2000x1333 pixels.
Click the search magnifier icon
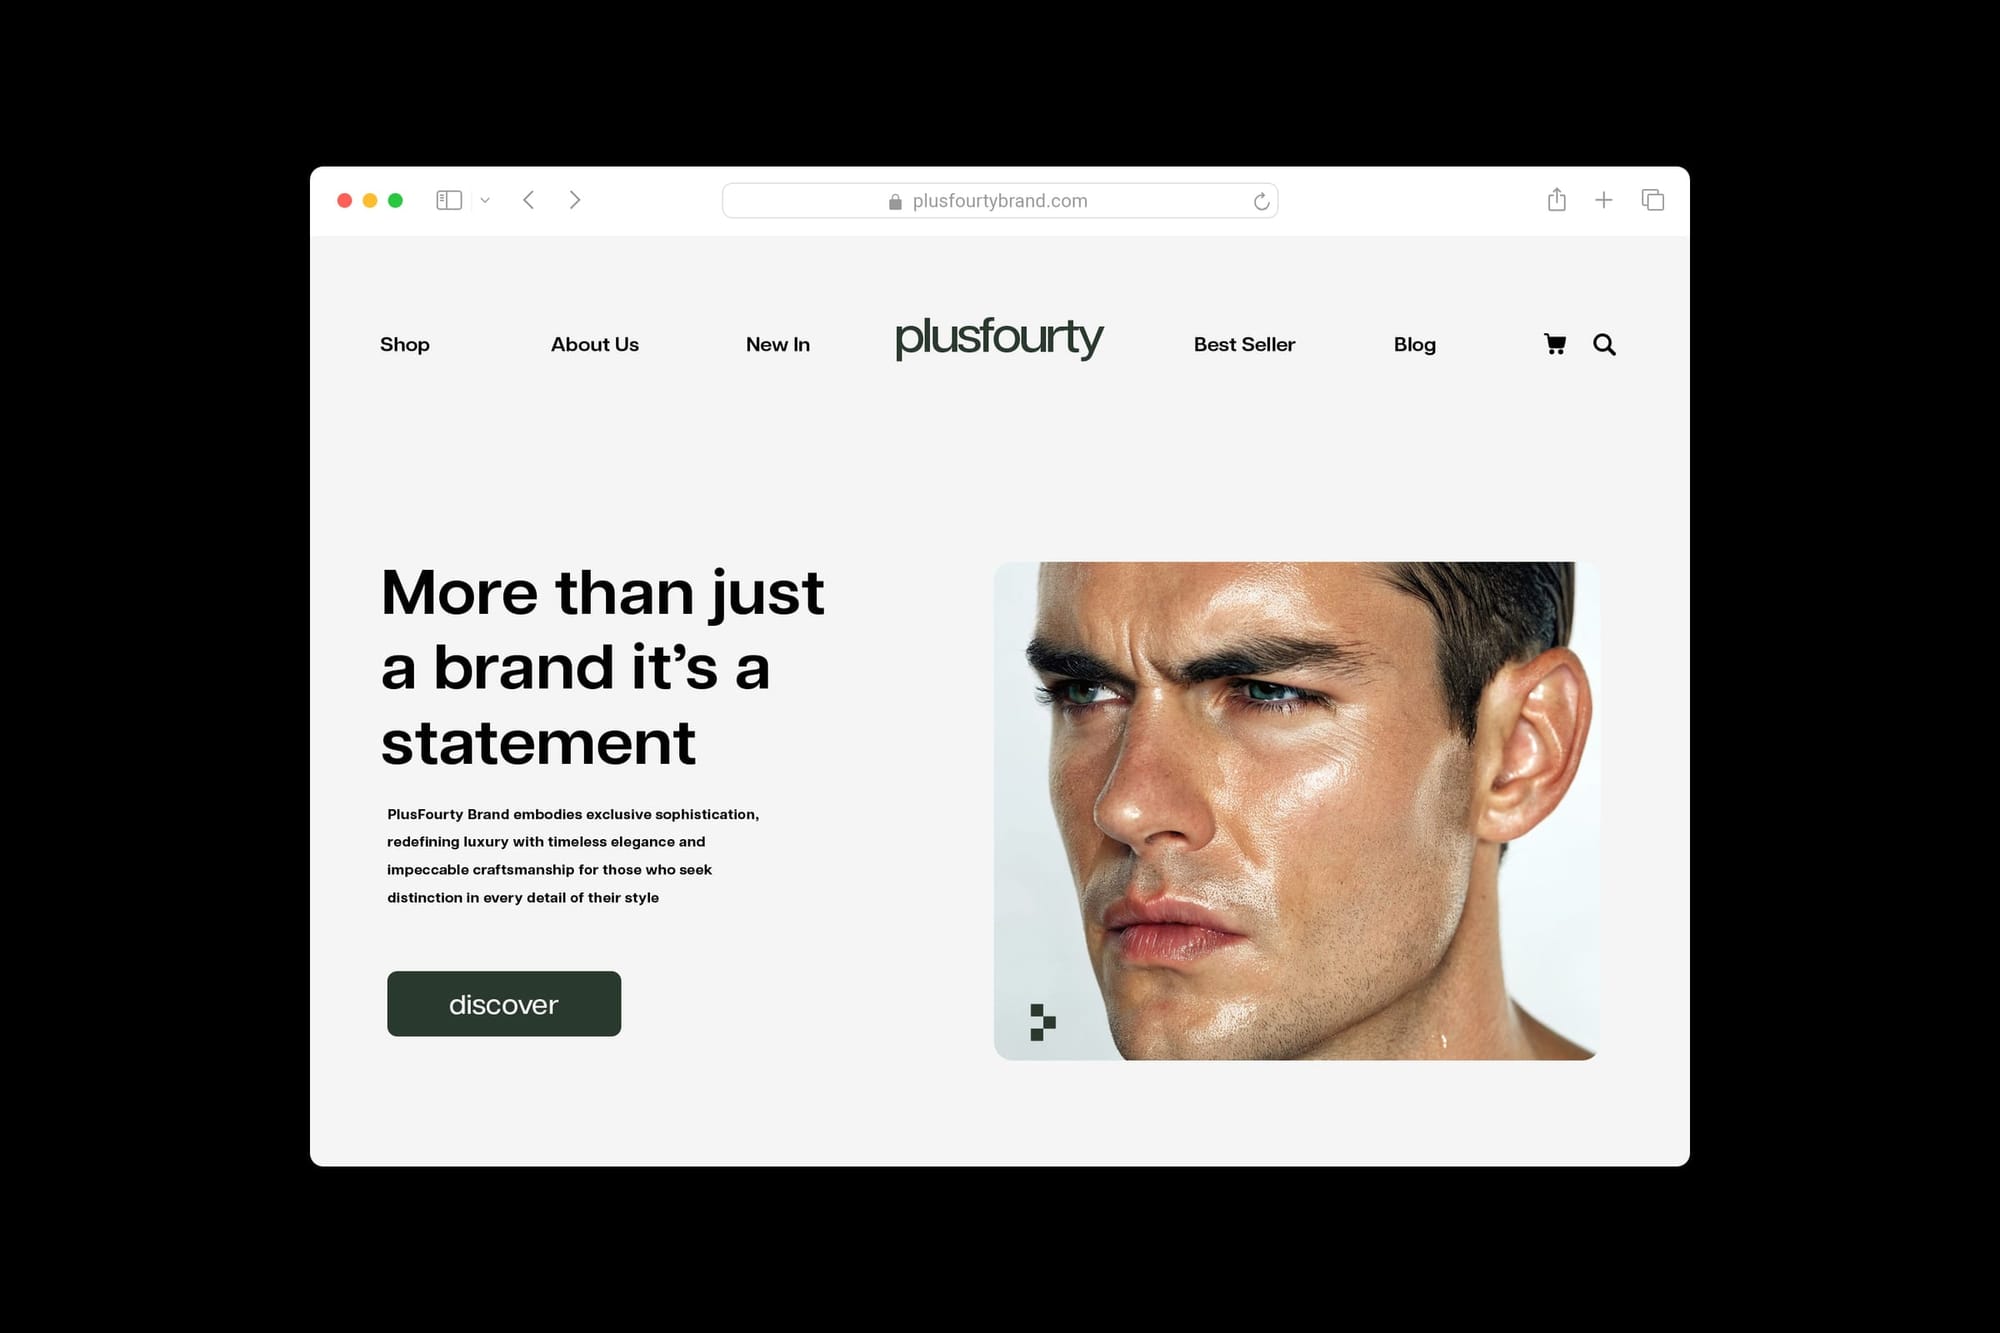click(1604, 344)
